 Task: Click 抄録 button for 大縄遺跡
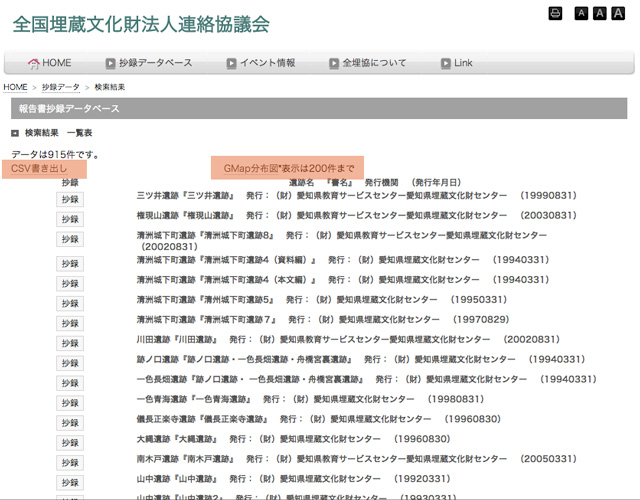tap(70, 443)
